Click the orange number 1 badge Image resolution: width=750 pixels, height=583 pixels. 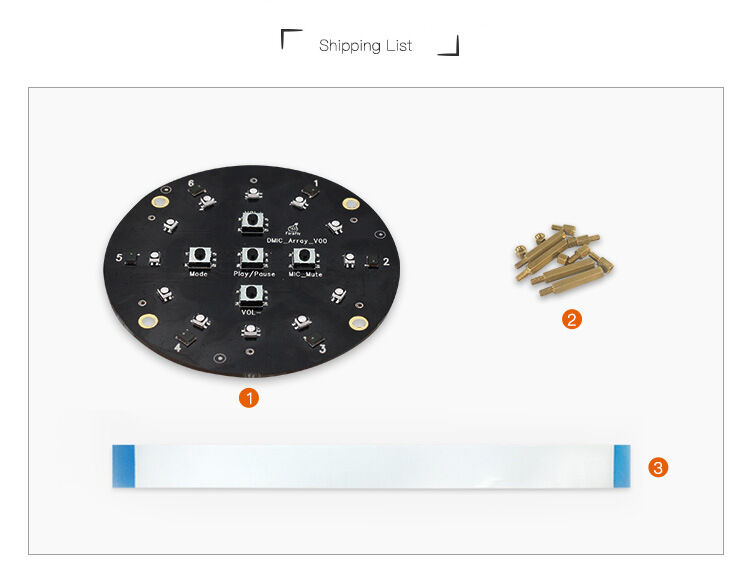[249, 398]
